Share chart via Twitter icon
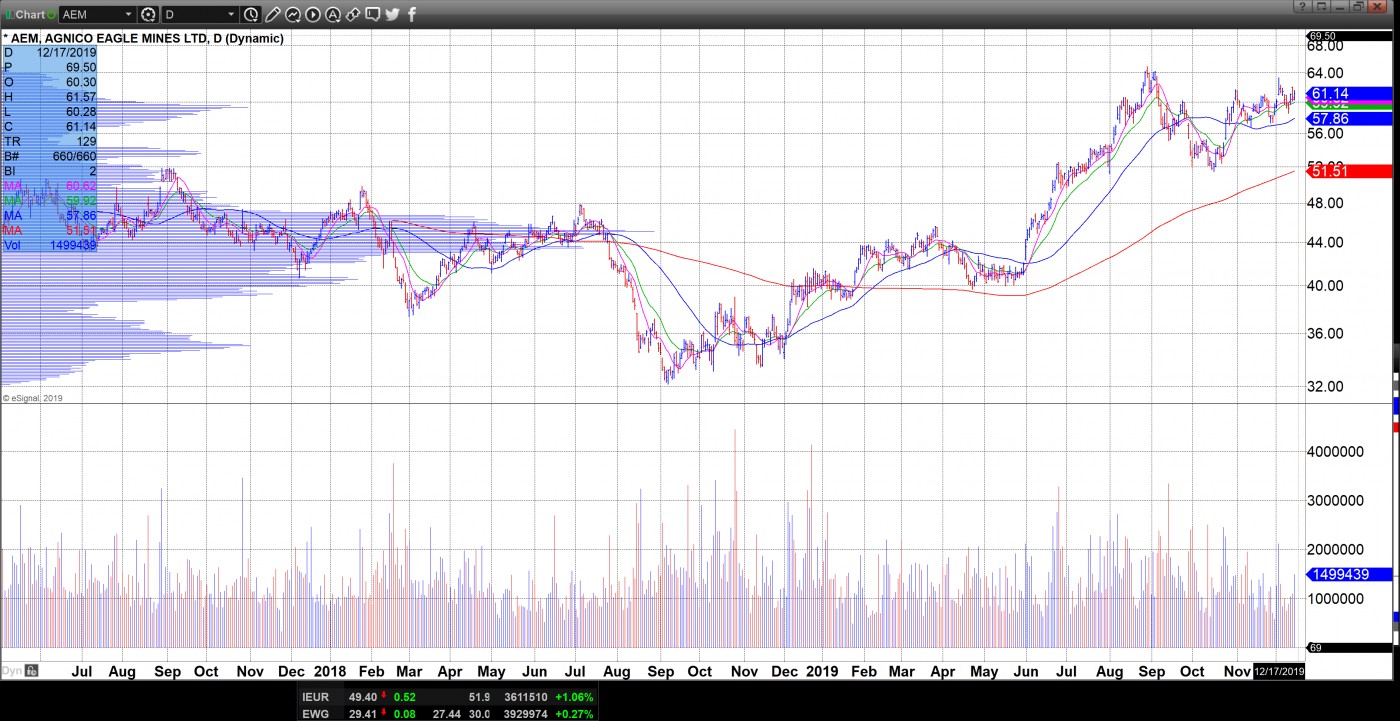The image size is (1400, 721). coord(392,14)
